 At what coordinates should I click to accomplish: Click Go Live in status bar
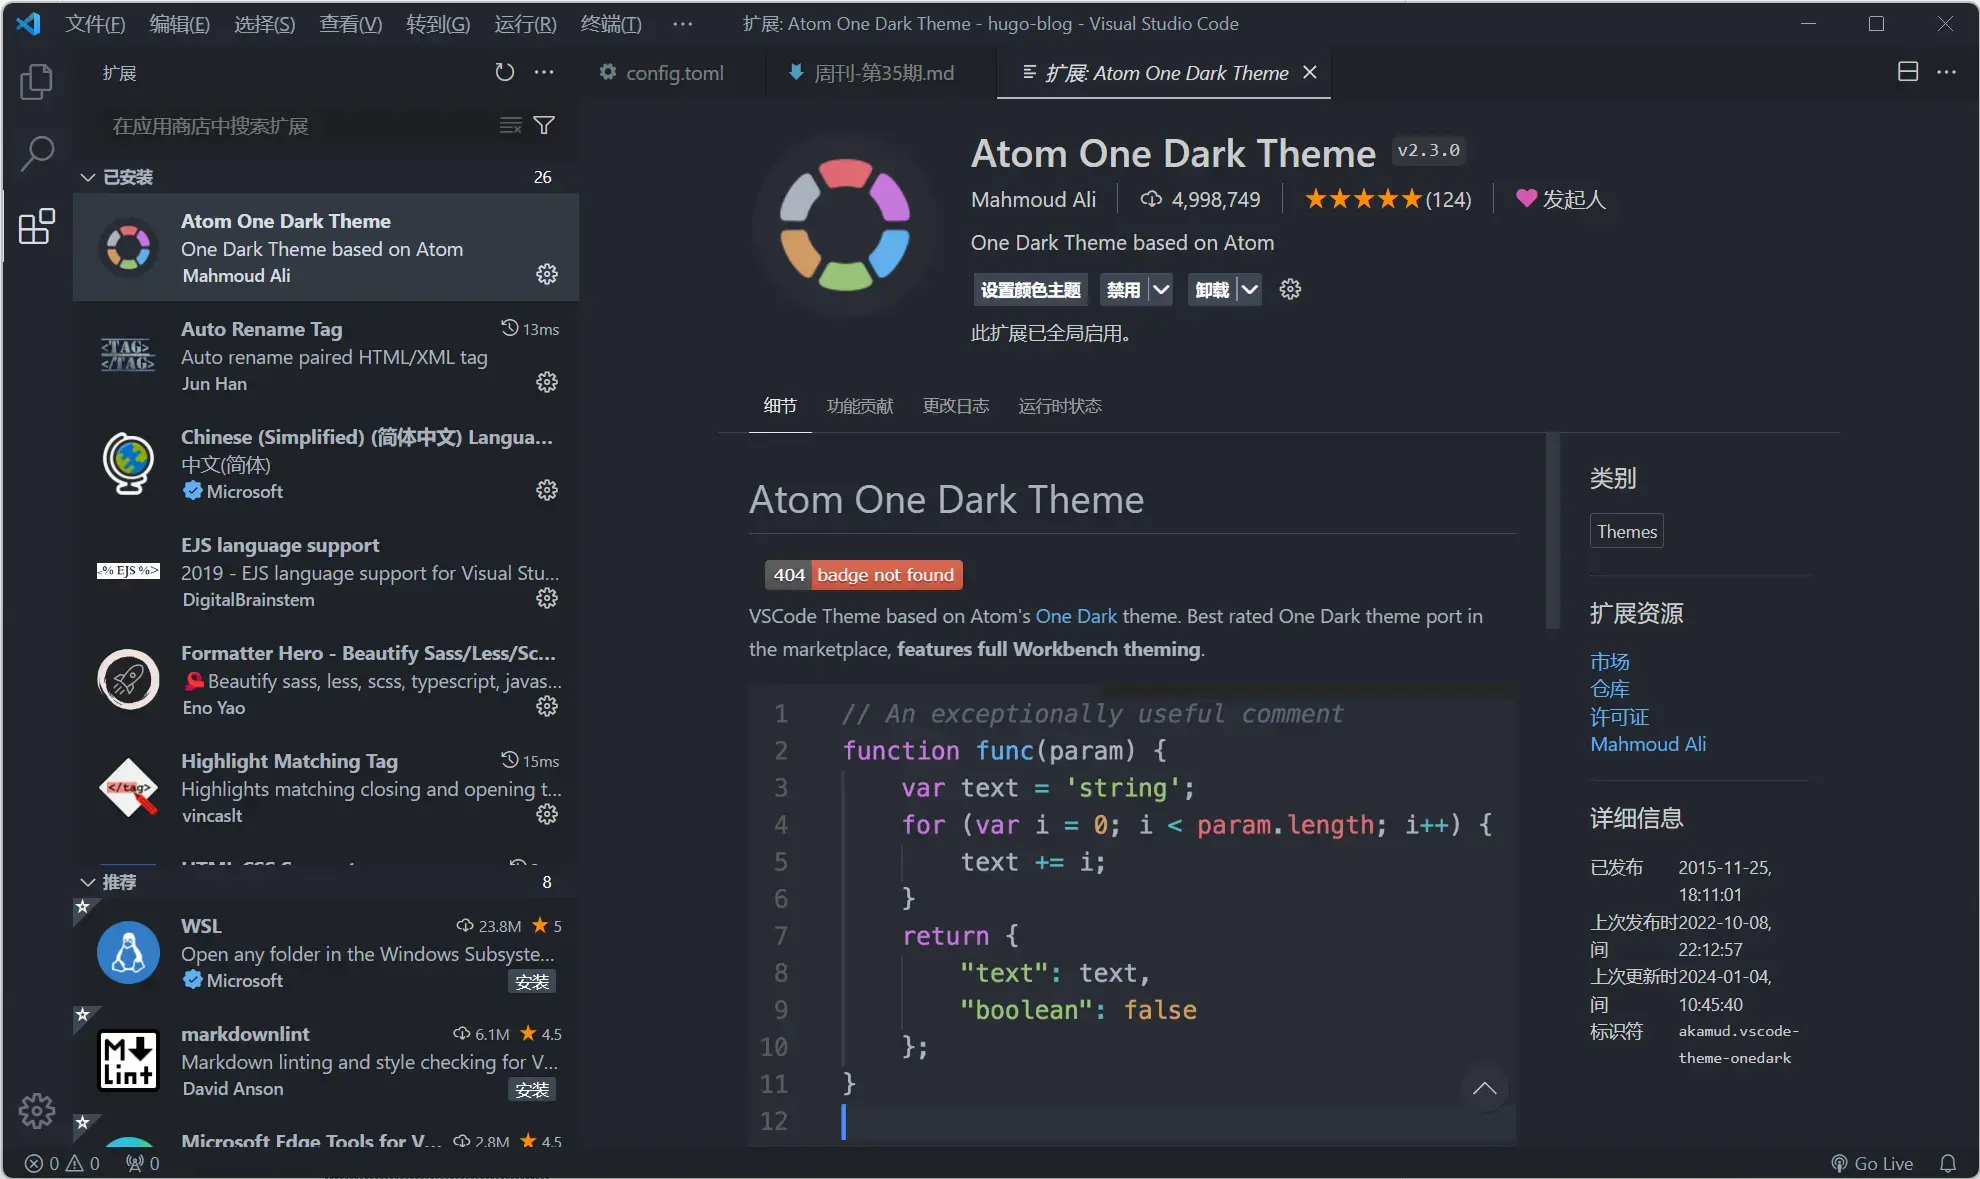click(x=1872, y=1164)
